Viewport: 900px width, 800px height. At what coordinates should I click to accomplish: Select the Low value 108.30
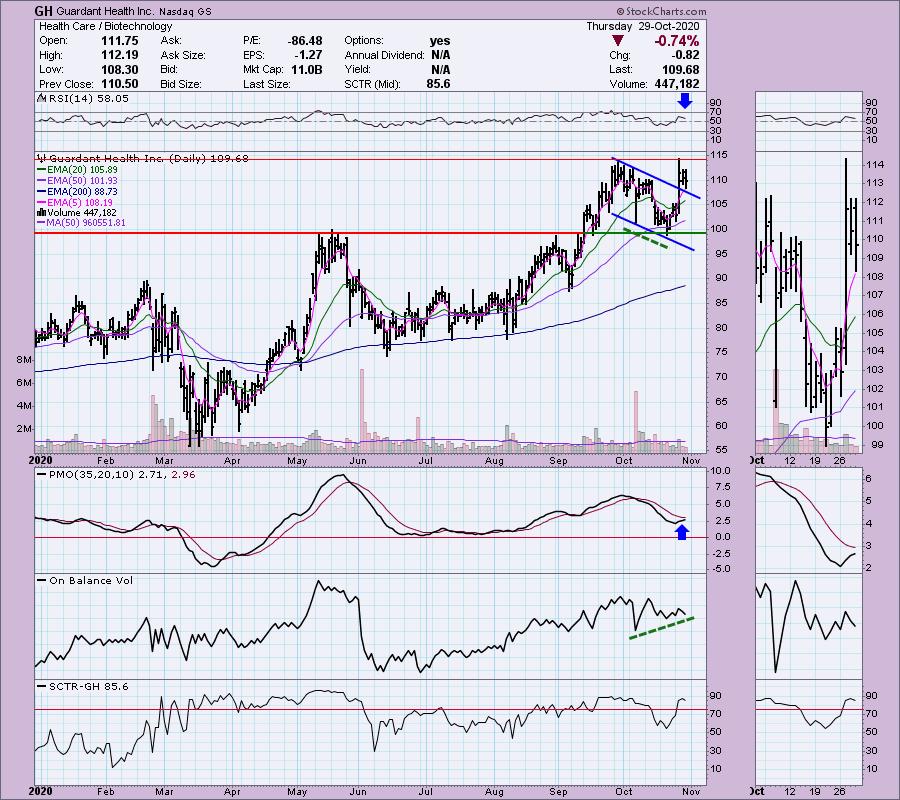point(120,69)
